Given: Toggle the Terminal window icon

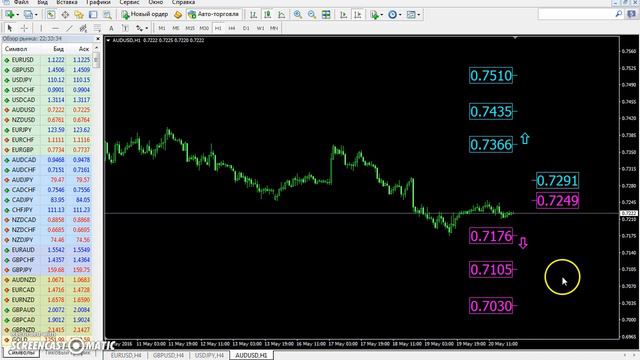Looking at the screenshot, I should [x=93, y=15].
